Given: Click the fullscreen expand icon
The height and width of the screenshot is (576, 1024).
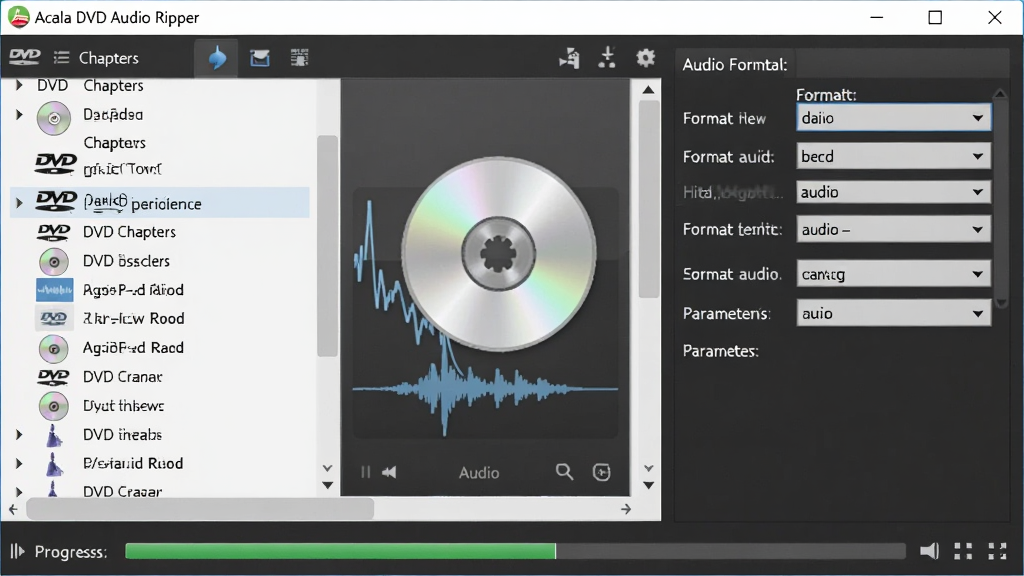Looking at the screenshot, I should (x=997, y=551).
